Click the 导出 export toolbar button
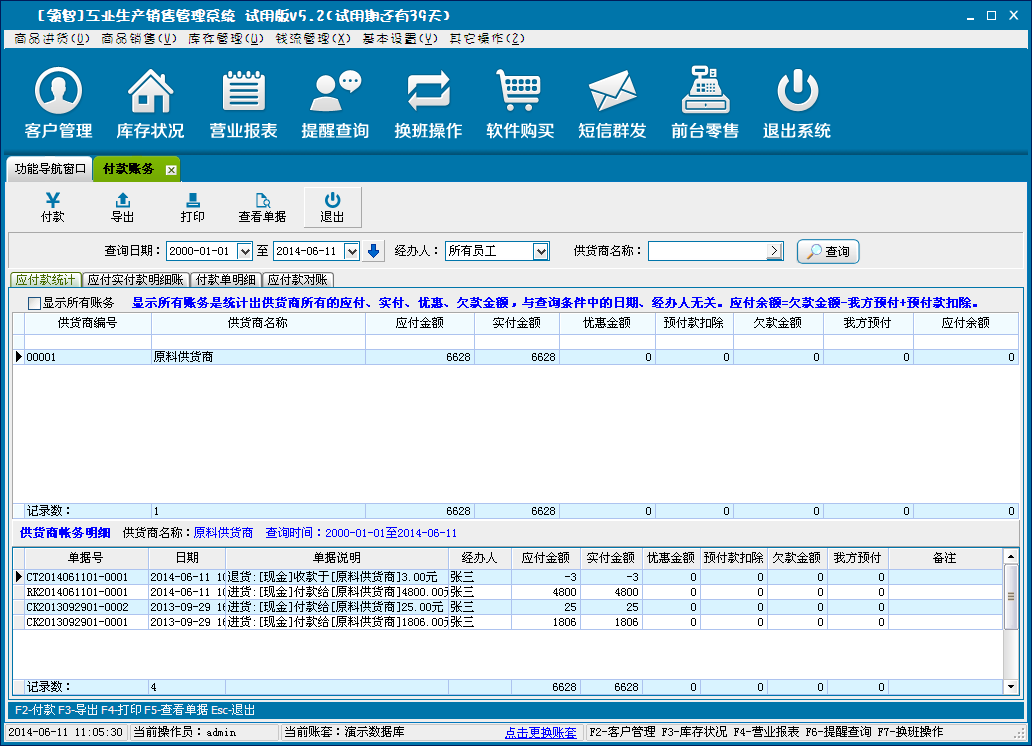The width and height of the screenshot is (1032, 746). point(122,207)
